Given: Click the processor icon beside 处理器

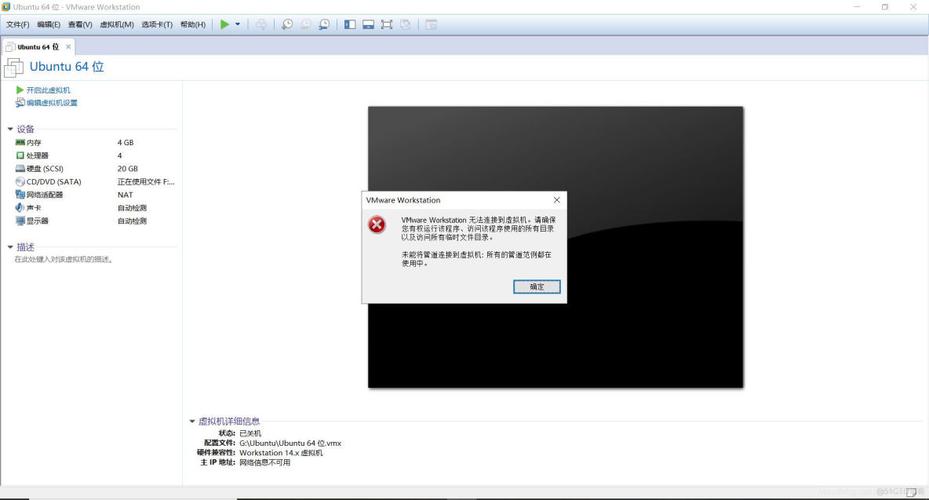Looking at the screenshot, I should (20, 155).
